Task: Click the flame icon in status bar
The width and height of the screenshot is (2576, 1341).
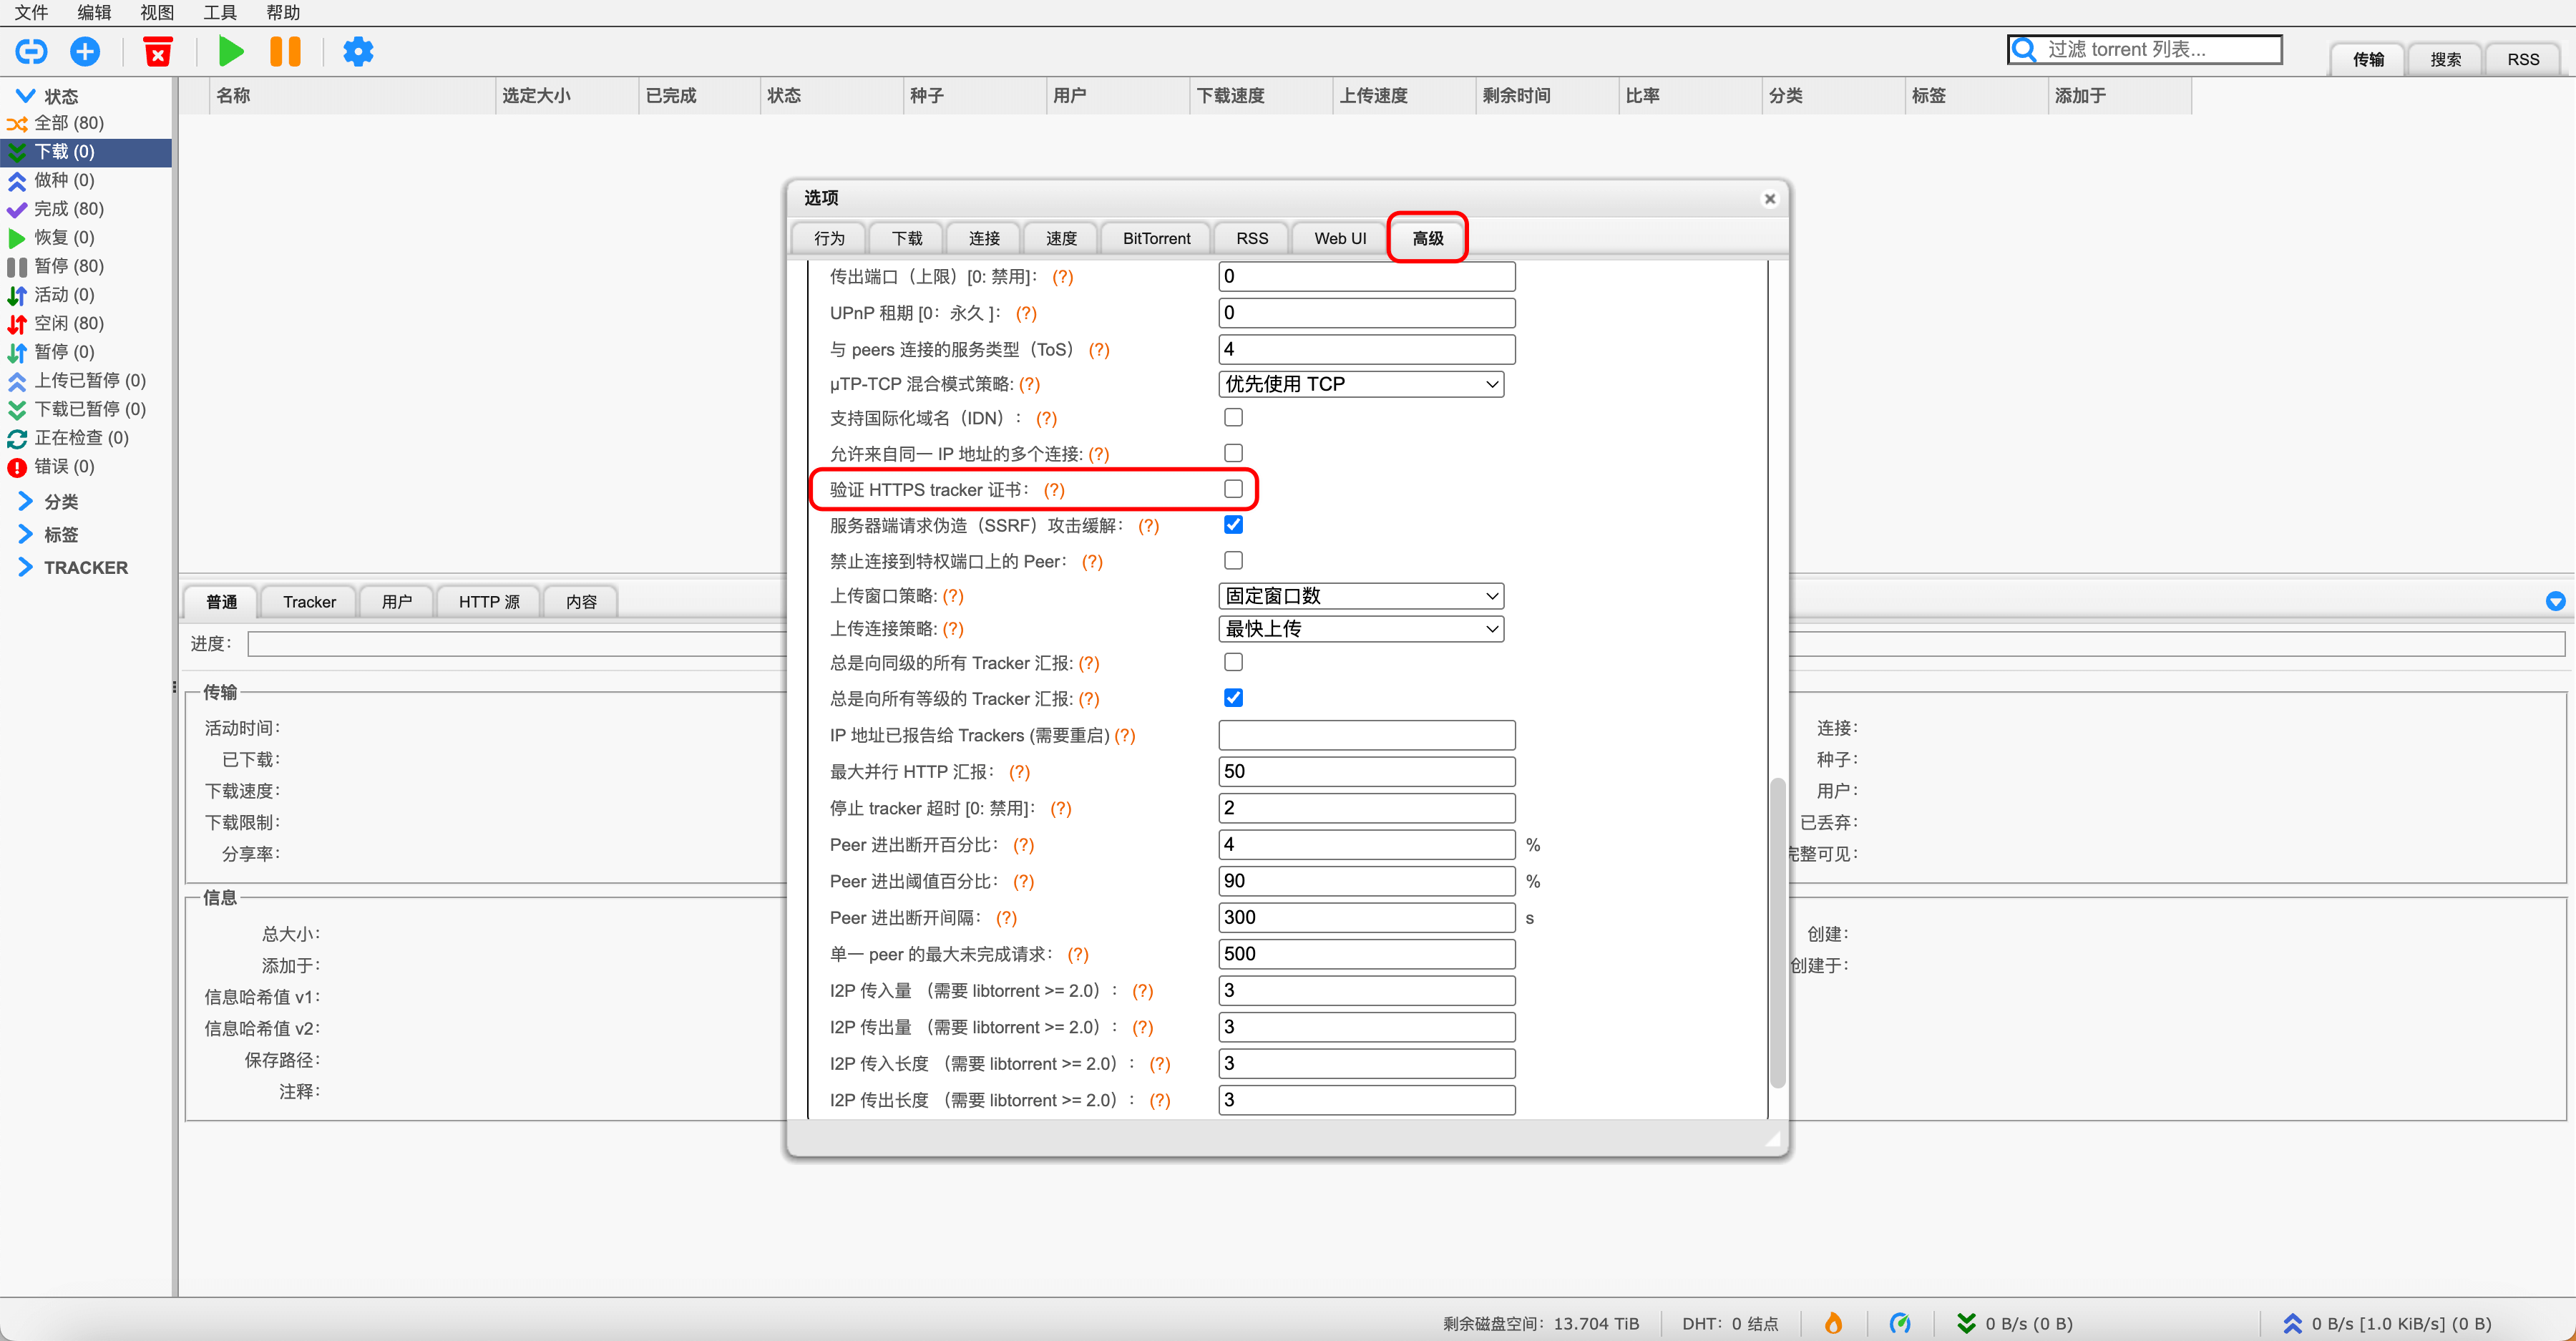Action: point(1833,1323)
